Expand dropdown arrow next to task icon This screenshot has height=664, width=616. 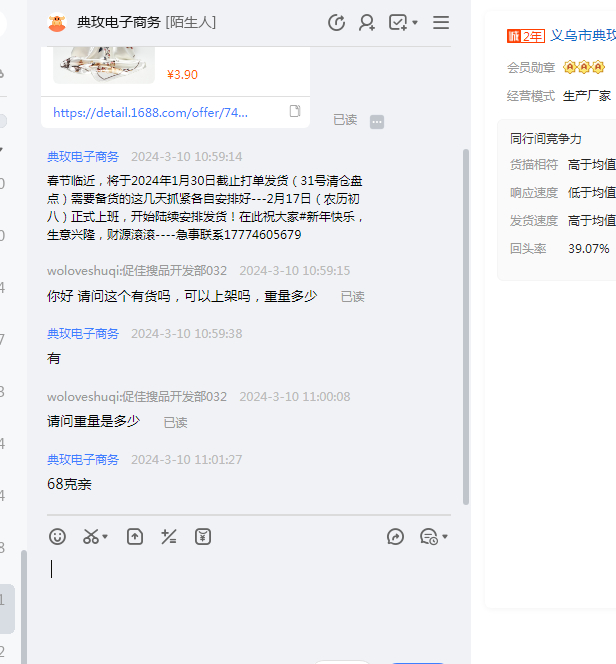415,22
